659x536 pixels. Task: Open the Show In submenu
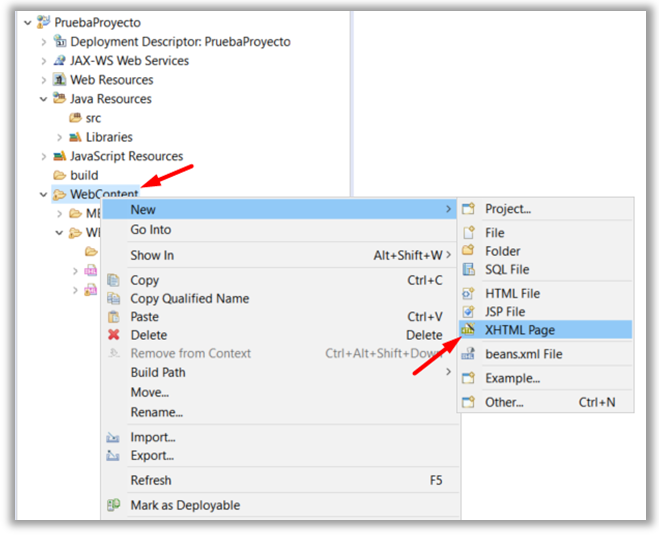pyautogui.click(x=151, y=255)
